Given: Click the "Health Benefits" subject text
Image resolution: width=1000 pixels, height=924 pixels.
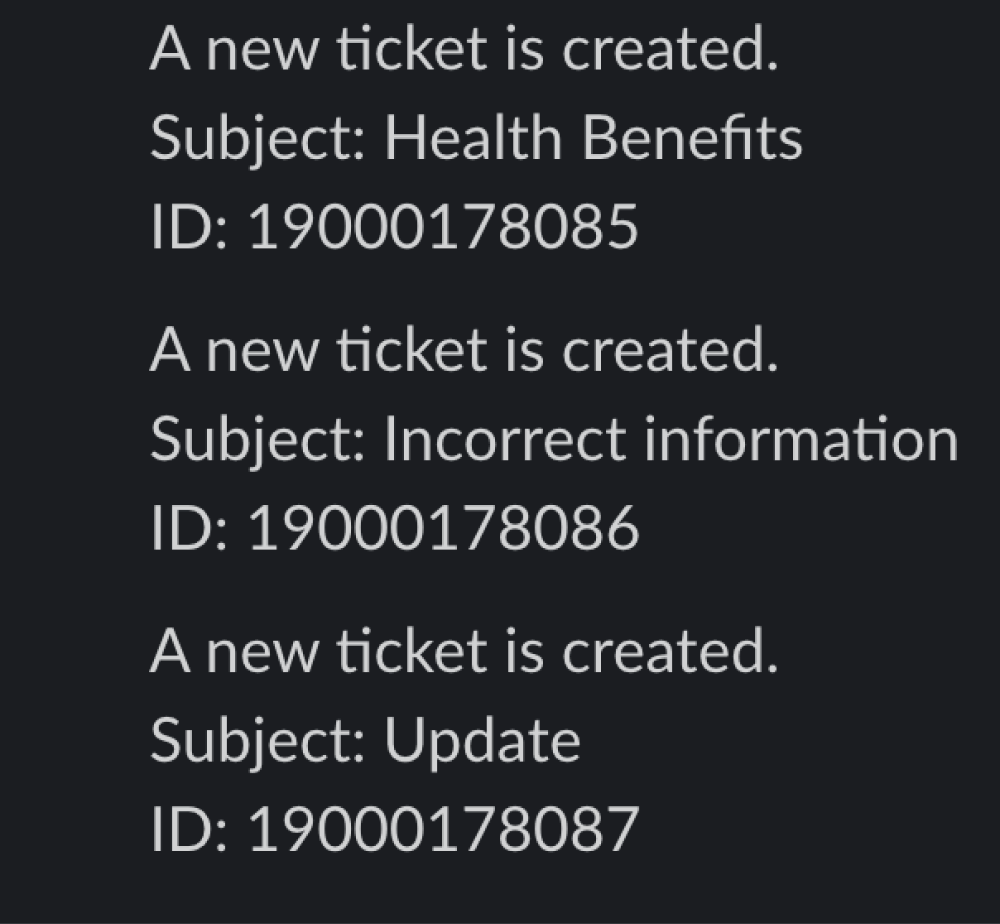Looking at the screenshot, I should coord(593,138).
